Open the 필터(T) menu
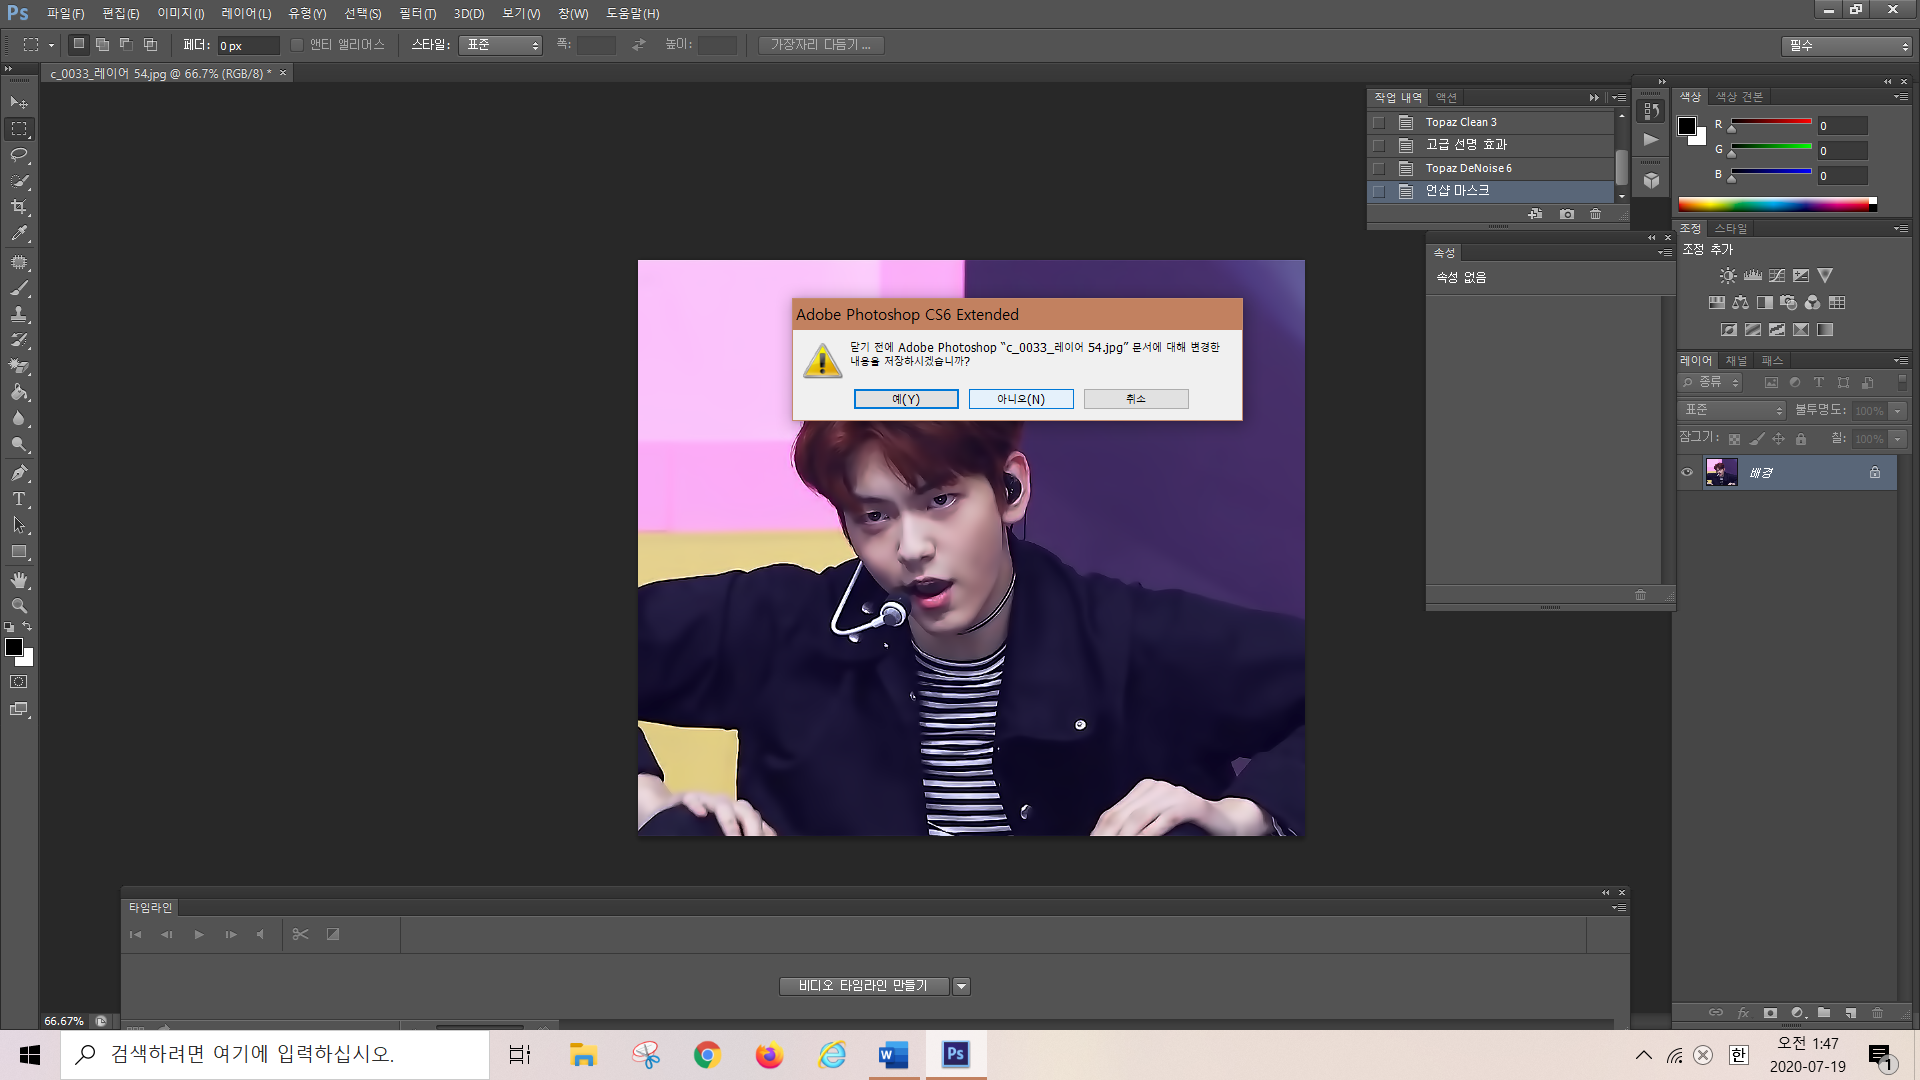The width and height of the screenshot is (1920, 1080). (417, 13)
